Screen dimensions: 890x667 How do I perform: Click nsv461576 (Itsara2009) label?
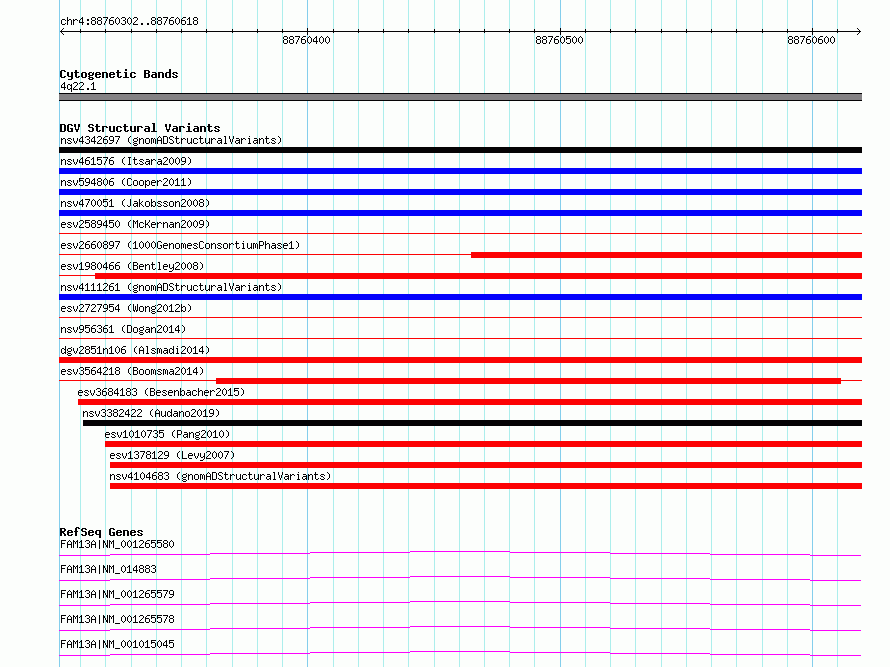(126, 161)
